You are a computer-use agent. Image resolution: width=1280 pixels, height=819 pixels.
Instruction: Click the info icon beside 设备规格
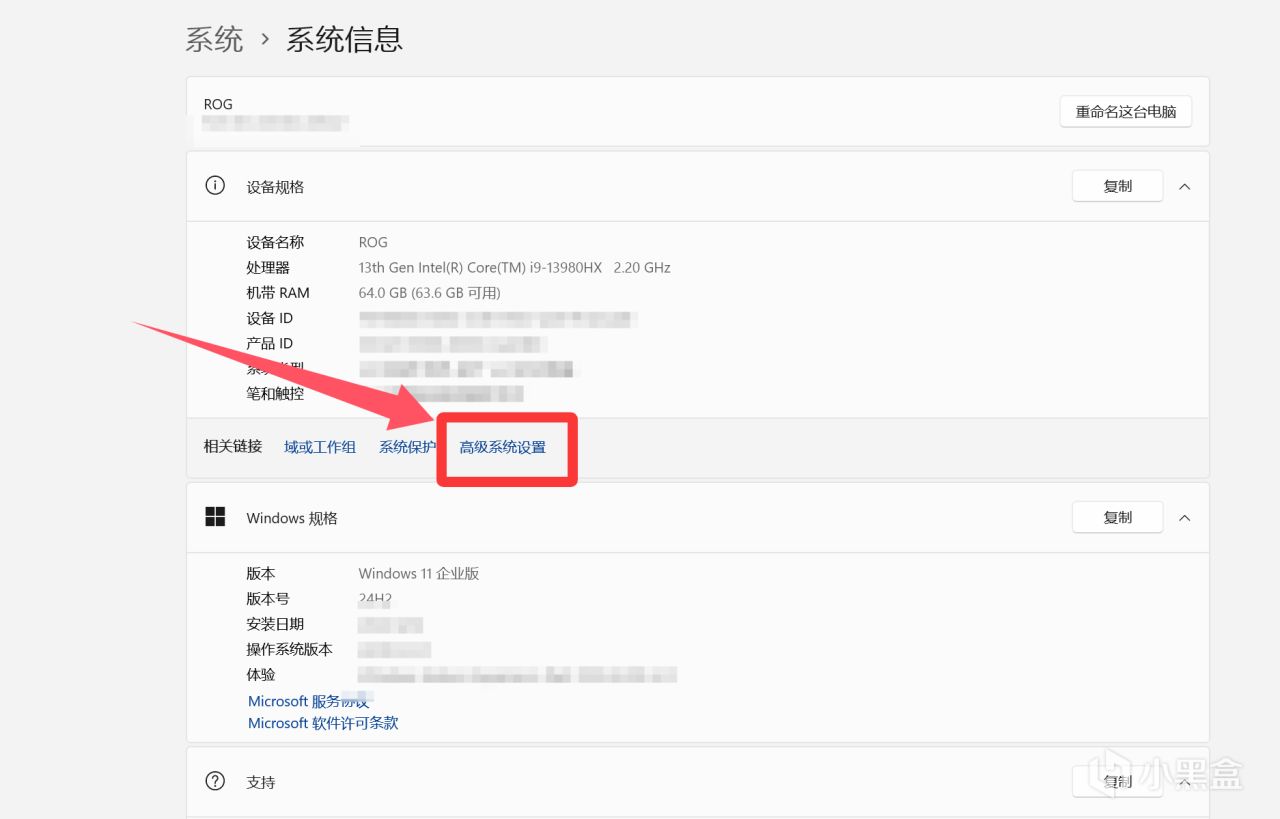[215, 186]
